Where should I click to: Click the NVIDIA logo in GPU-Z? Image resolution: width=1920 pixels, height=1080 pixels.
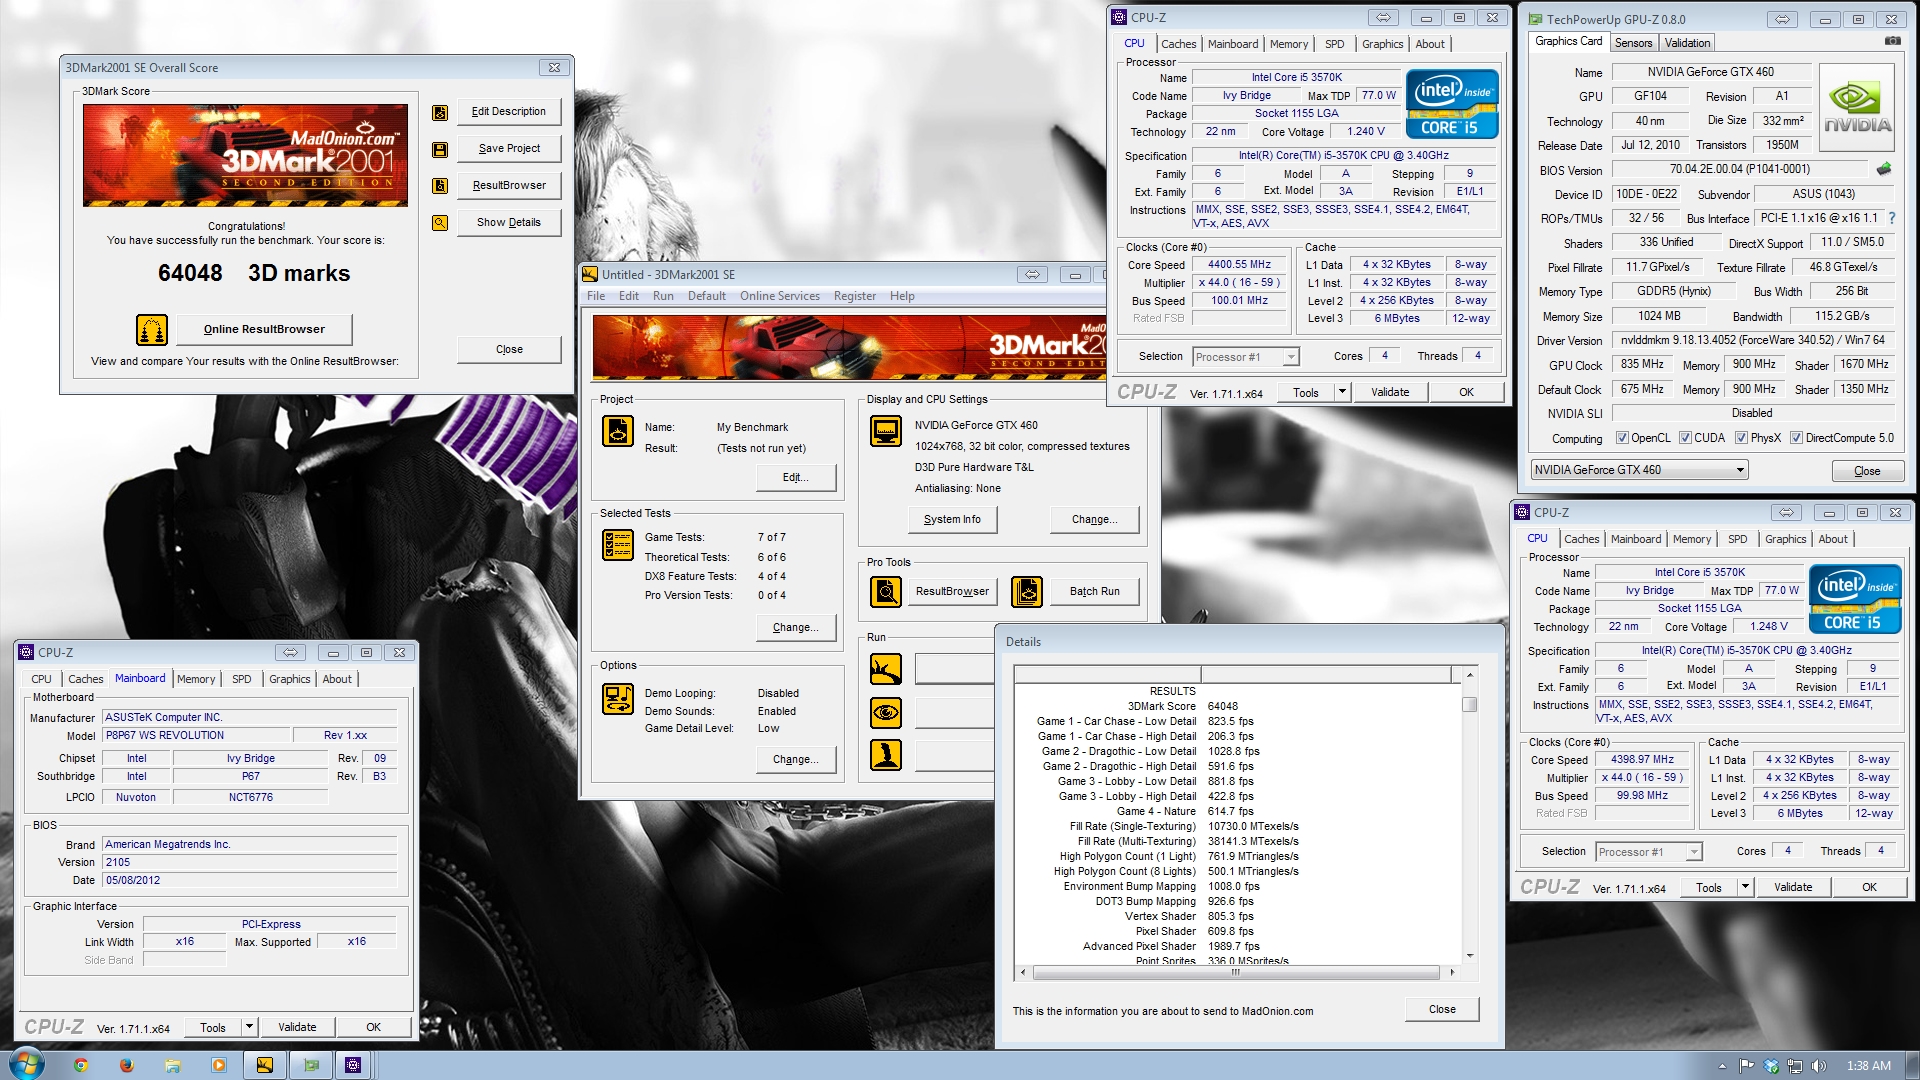pos(1857,106)
